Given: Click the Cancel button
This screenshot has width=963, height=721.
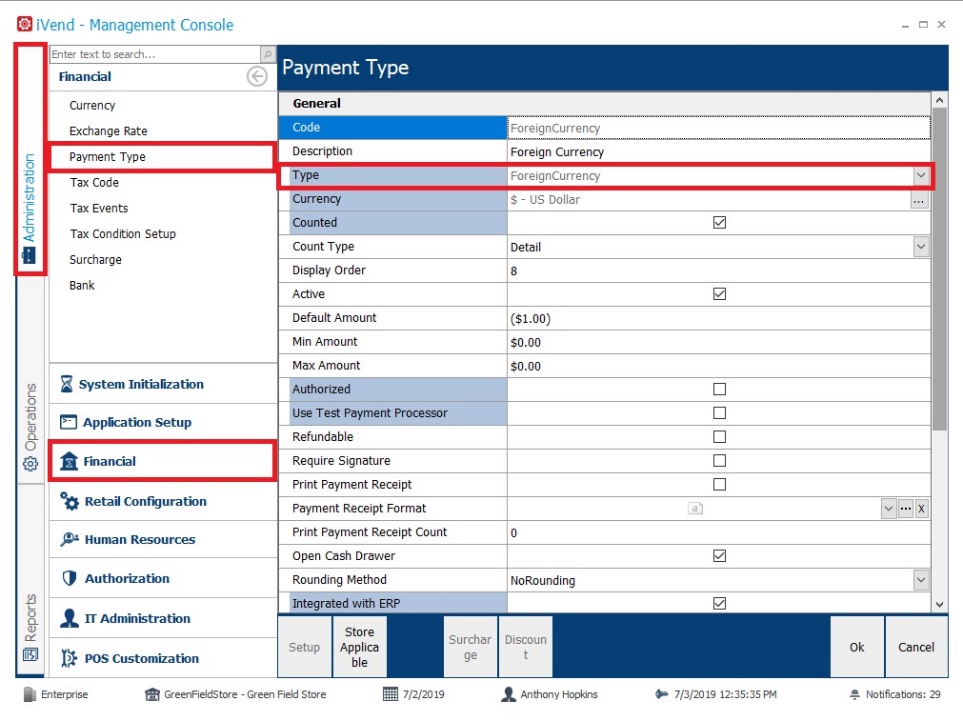Looking at the screenshot, I should (916, 647).
